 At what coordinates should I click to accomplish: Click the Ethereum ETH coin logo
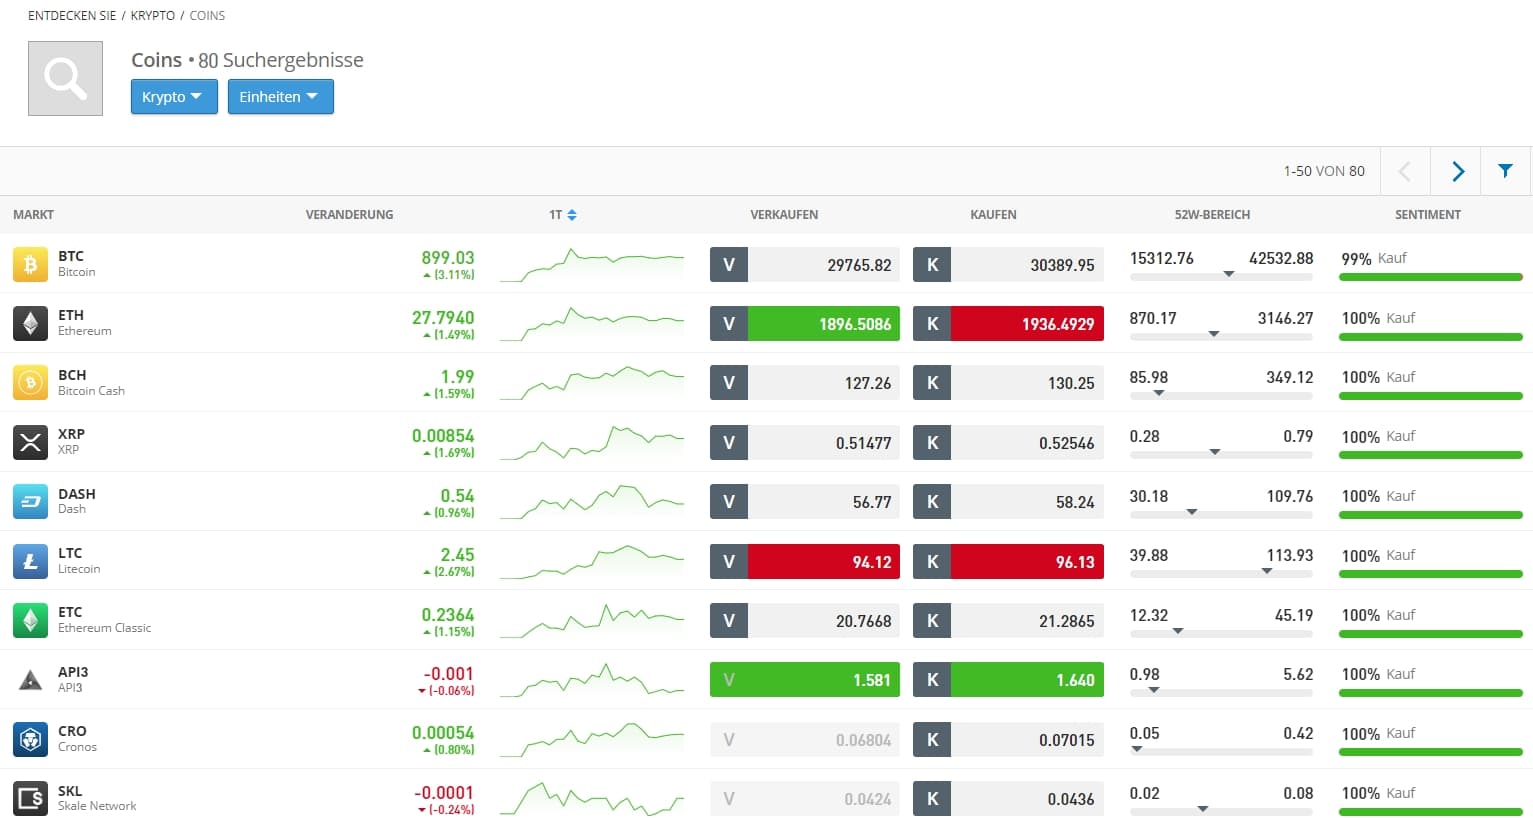(x=30, y=323)
